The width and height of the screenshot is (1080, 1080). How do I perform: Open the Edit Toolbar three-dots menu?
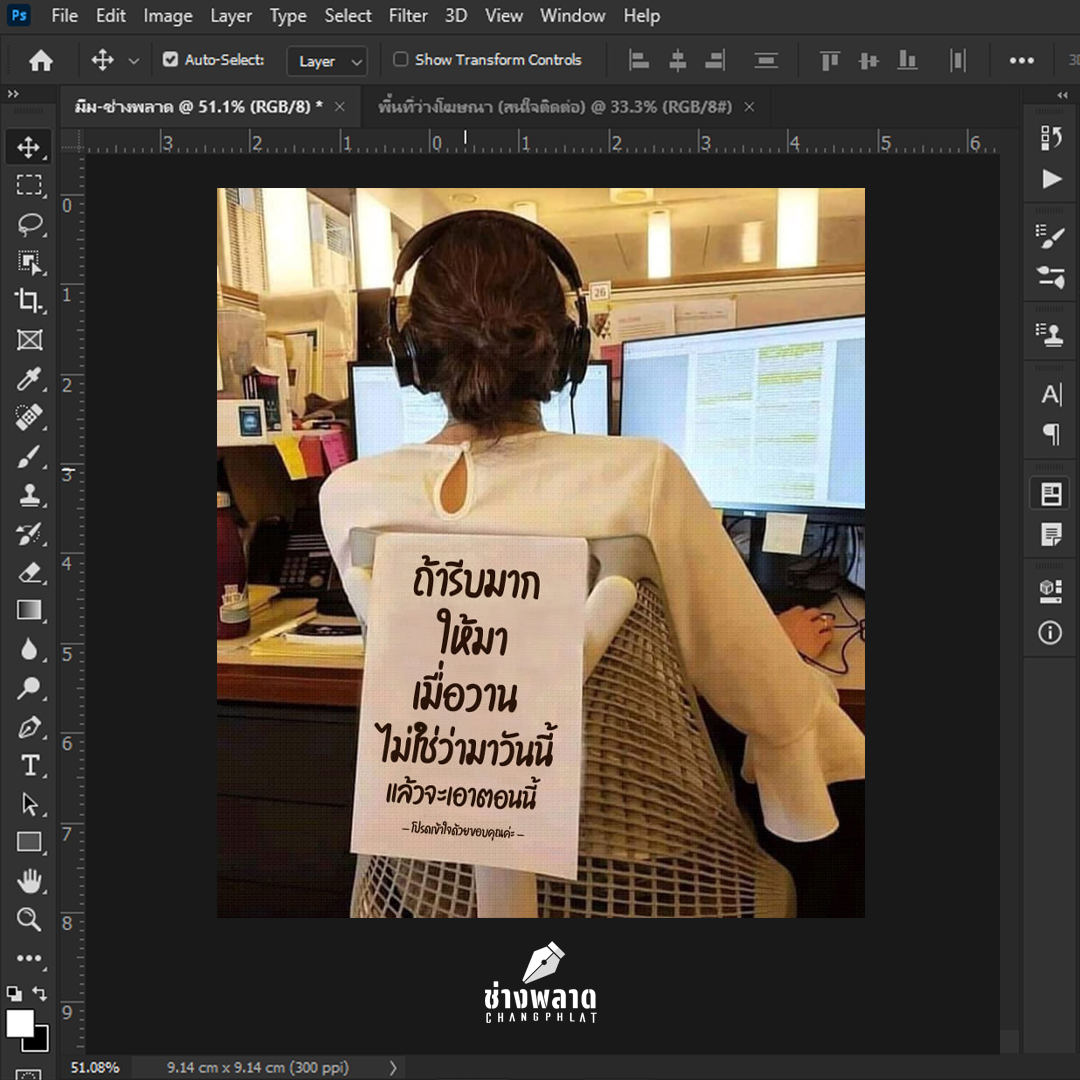tap(28, 958)
